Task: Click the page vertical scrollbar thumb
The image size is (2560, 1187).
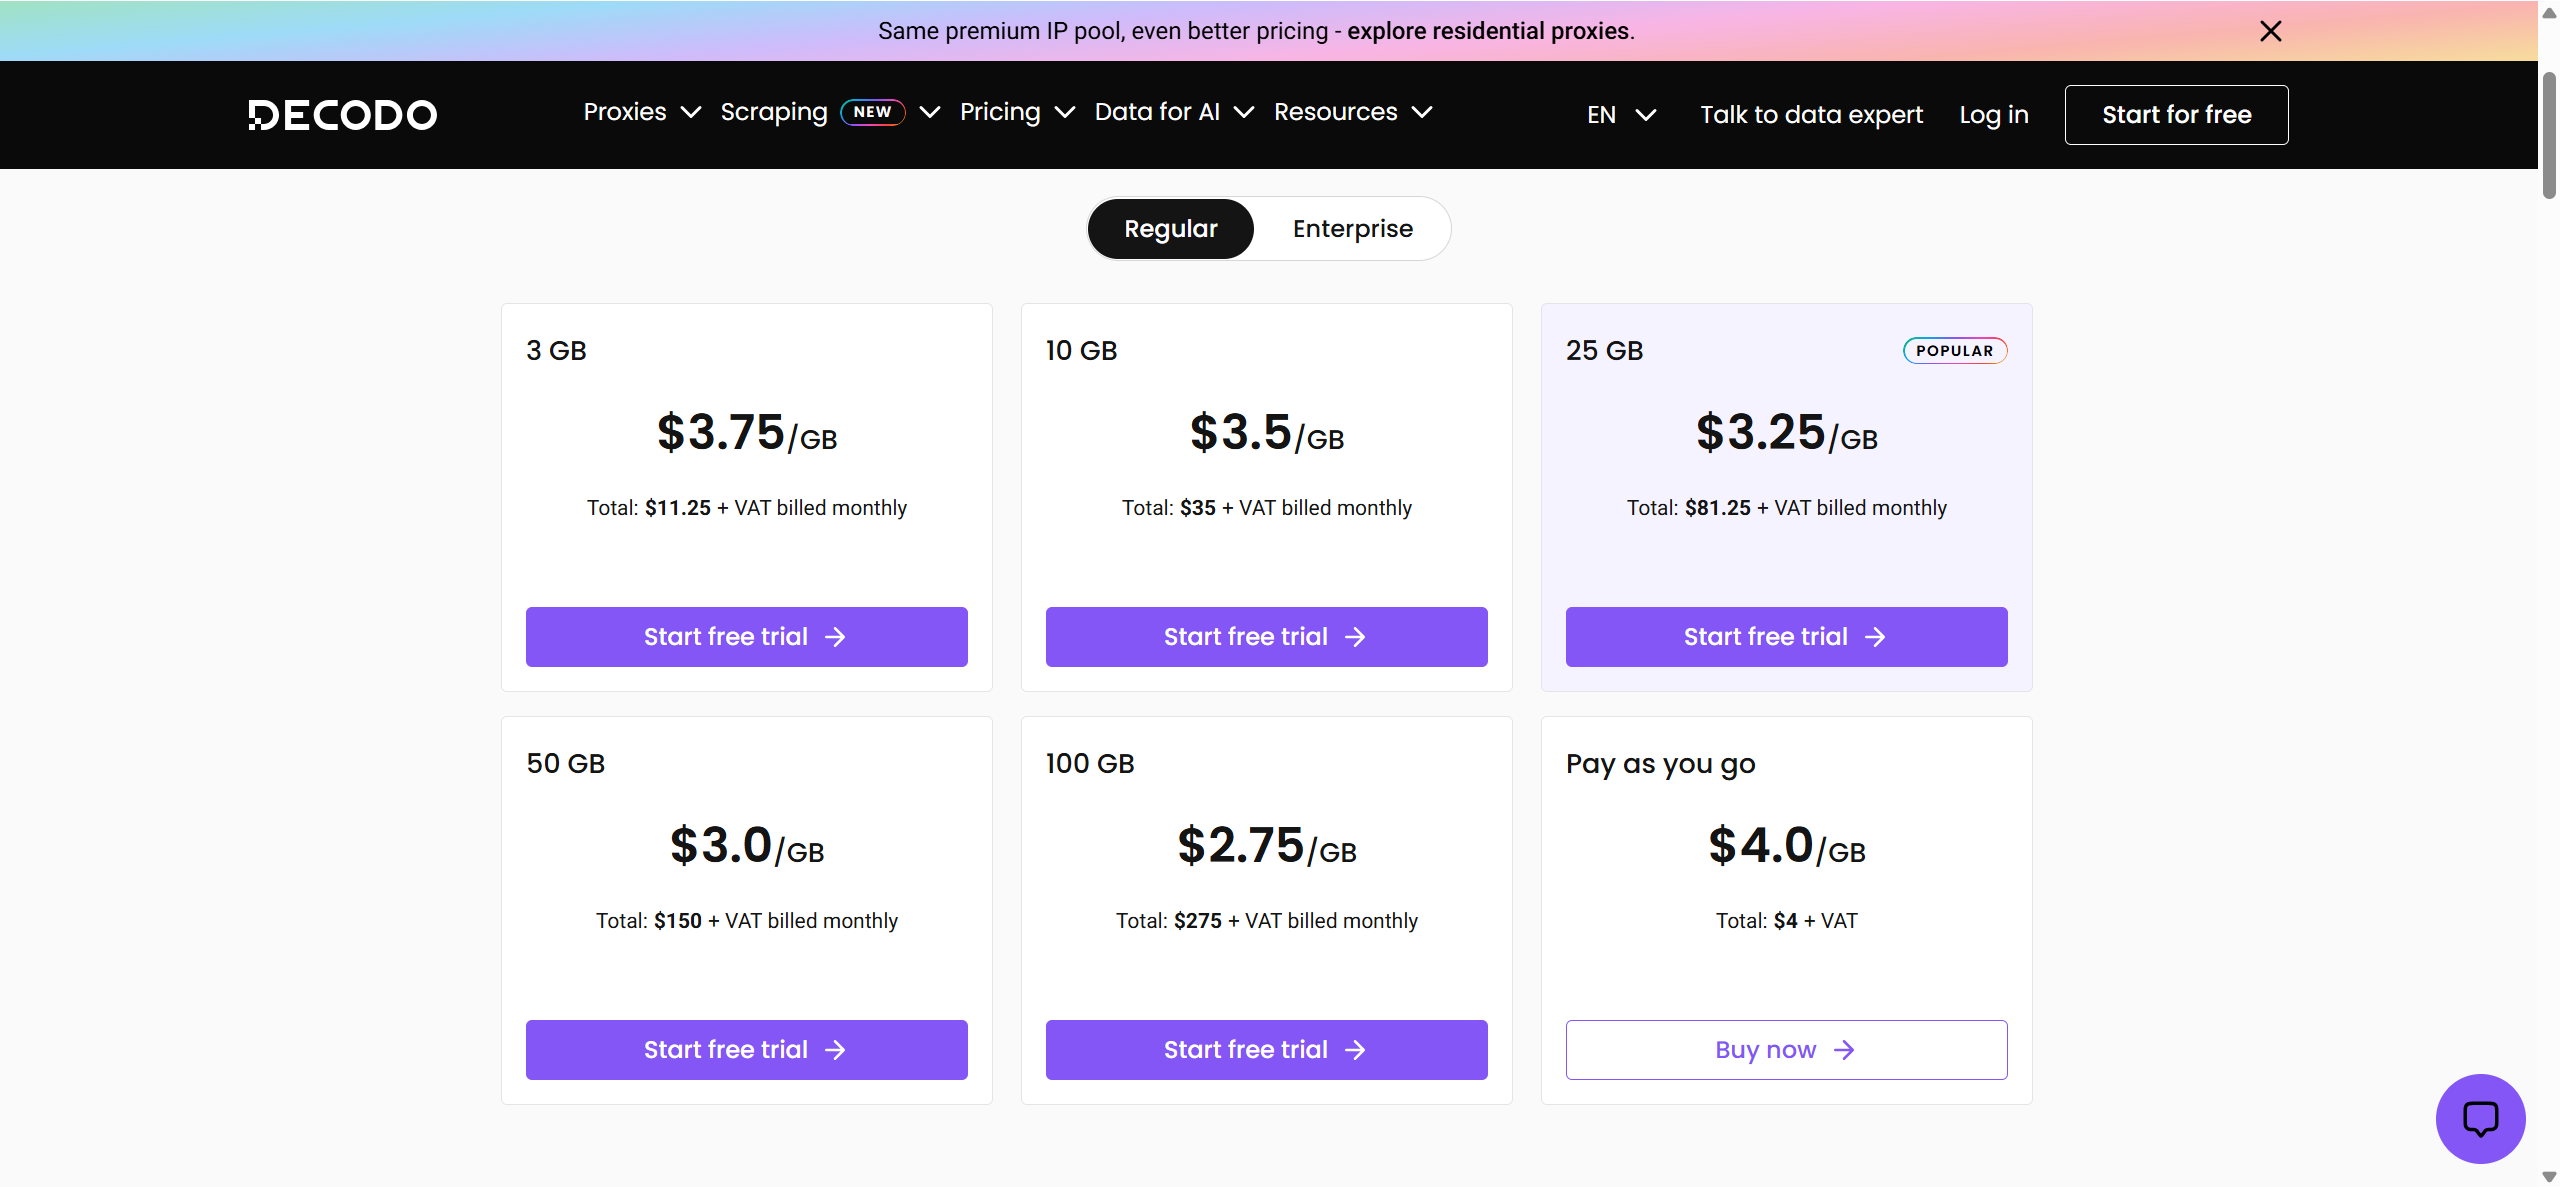Action: [x=2549, y=135]
